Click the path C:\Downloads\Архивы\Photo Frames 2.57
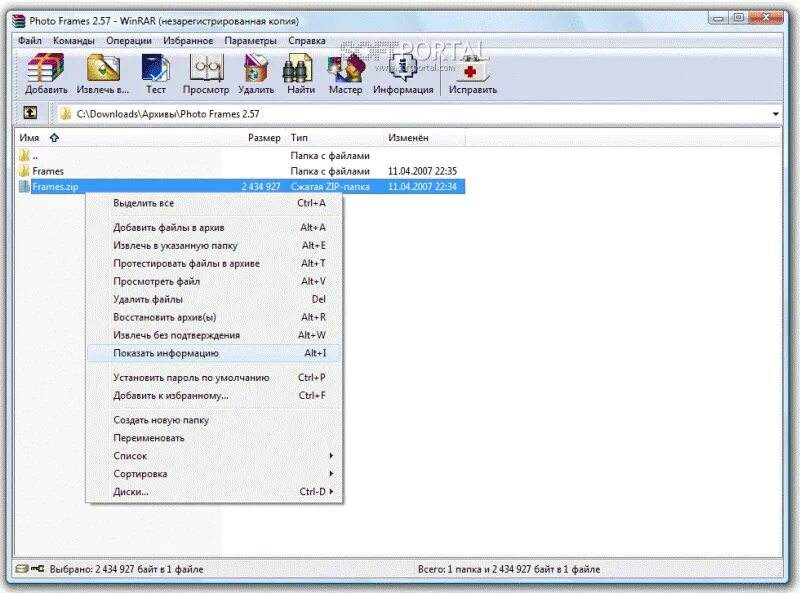Image resolution: width=800 pixels, height=593 pixels. [168, 114]
